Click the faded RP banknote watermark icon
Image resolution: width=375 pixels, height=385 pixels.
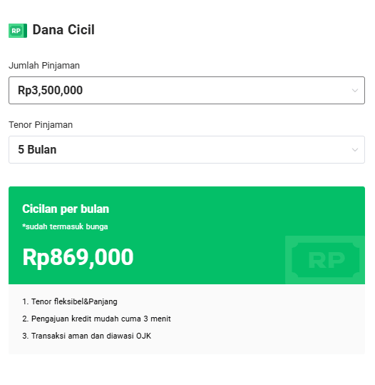click(x=325, y=260)
